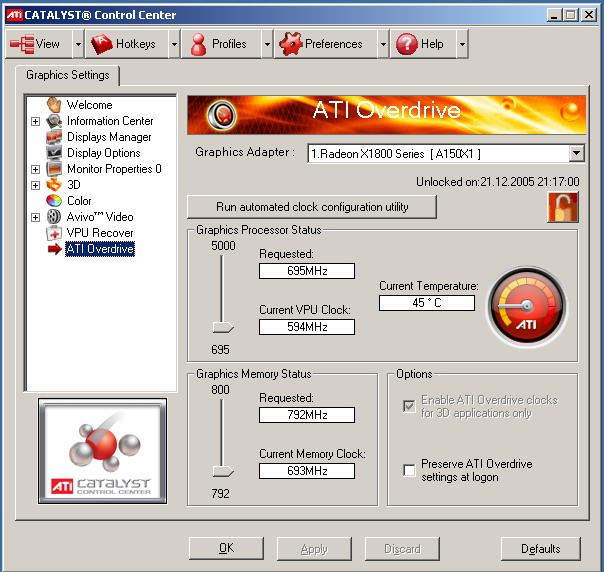Open the Profiles dropdown arrow

coord(267,44)
